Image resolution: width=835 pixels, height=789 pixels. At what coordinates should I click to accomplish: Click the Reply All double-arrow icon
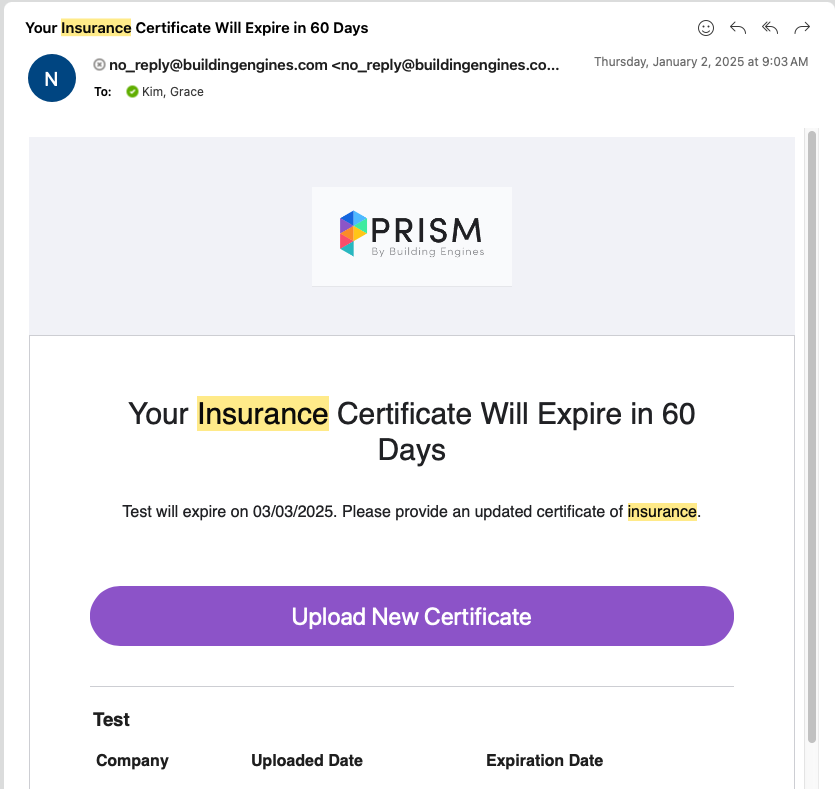click(x=769, y=28)
